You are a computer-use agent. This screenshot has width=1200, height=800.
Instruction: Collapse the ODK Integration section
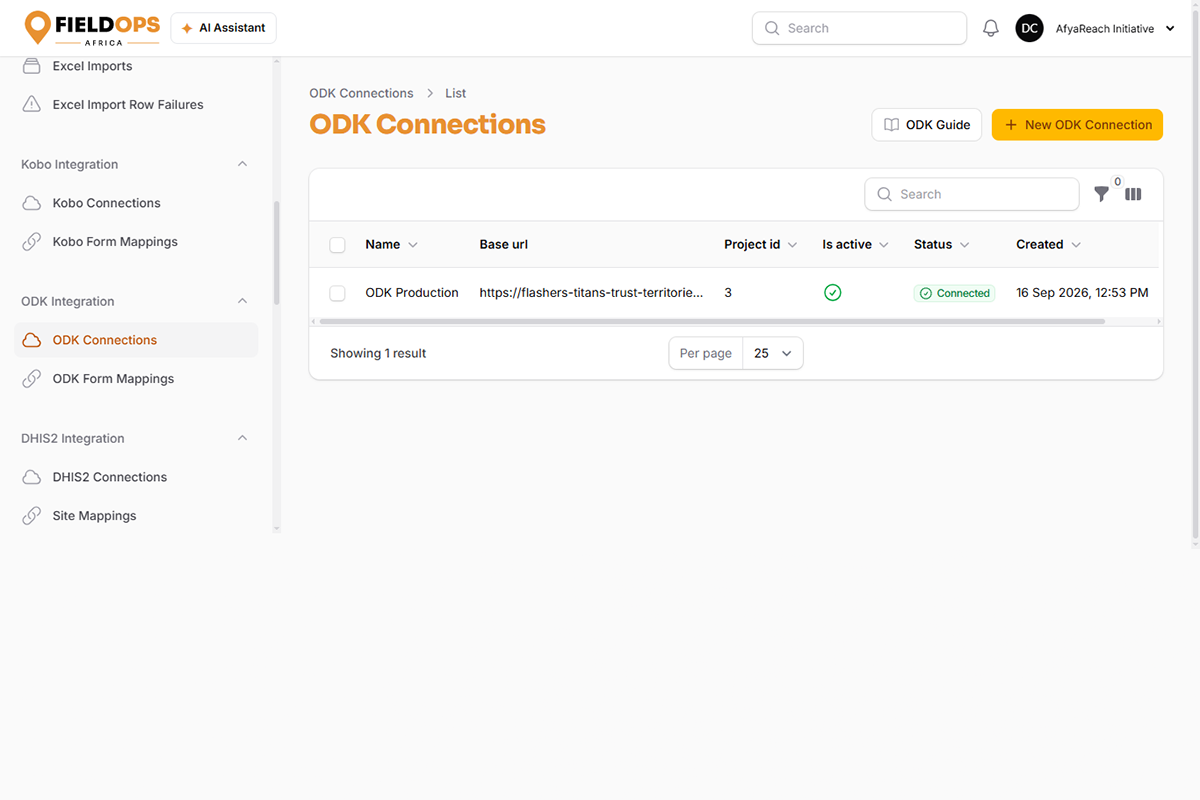tap(242, 301)
